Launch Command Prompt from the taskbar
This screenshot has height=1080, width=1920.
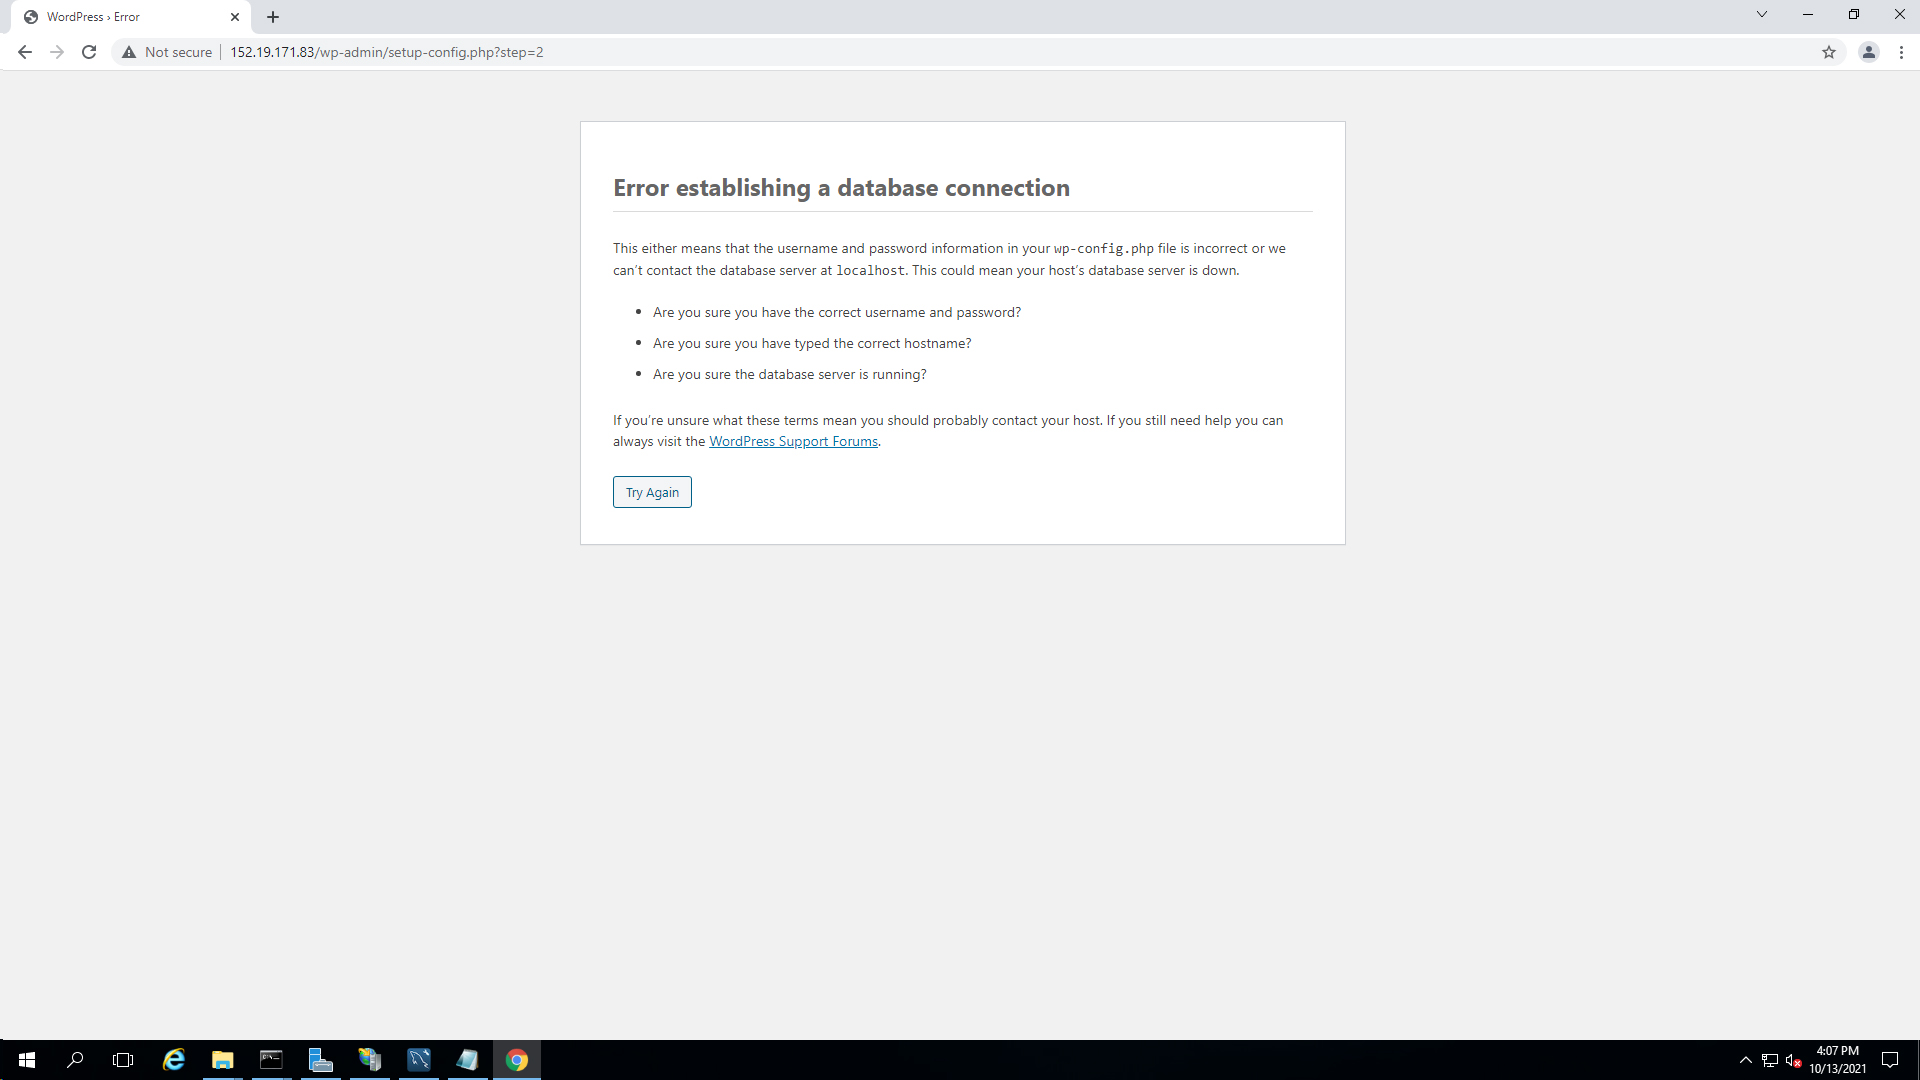click(271, 1059)
